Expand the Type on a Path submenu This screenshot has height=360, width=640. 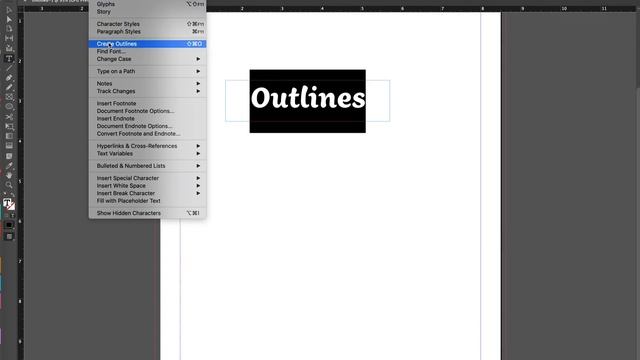click(x=147, y=71)
